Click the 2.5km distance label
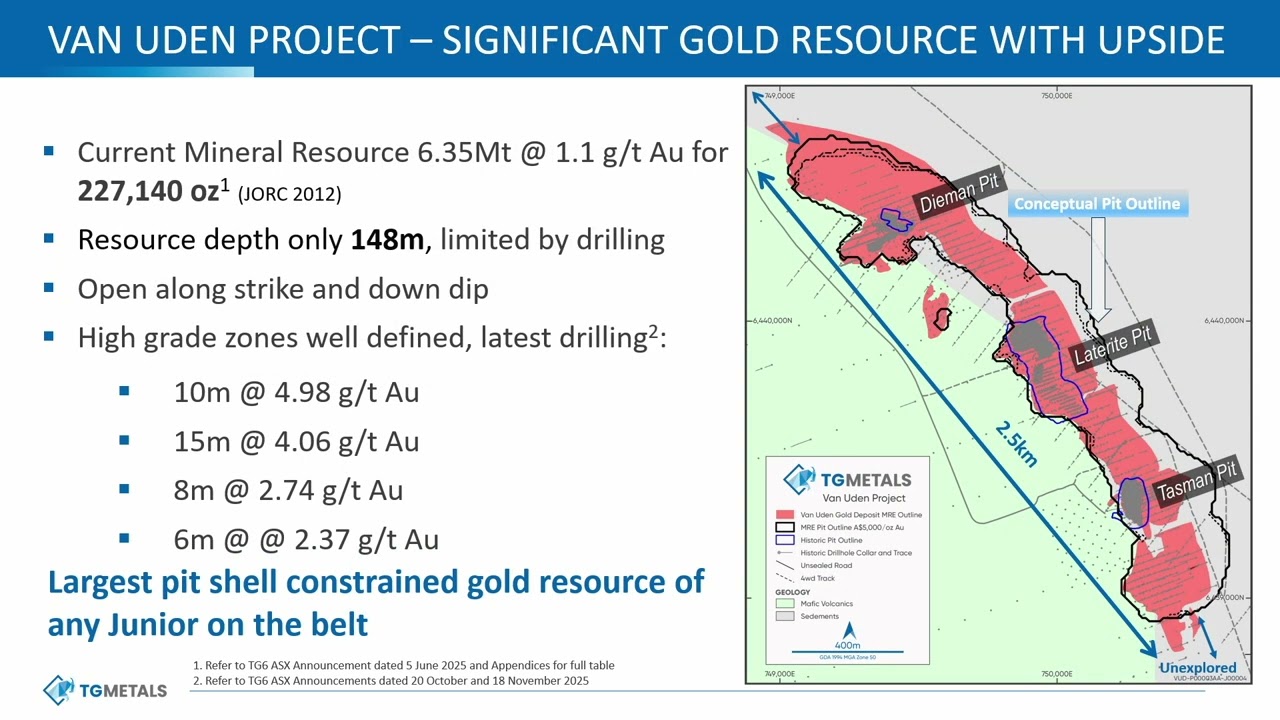This screenshot has height=720, width=1280. (1017, 444)
